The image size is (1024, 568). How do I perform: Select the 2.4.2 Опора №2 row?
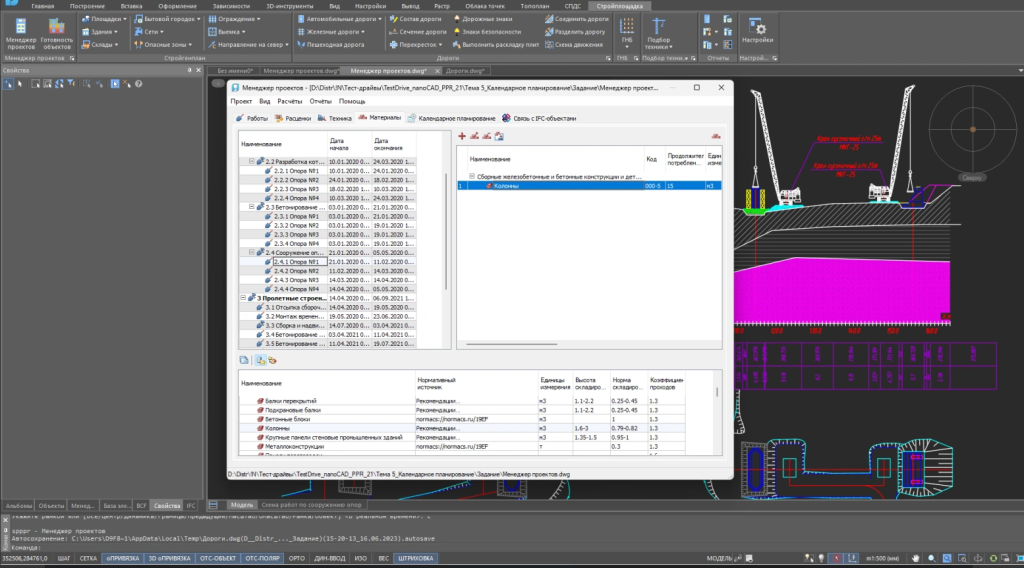[x=296, y=270]
